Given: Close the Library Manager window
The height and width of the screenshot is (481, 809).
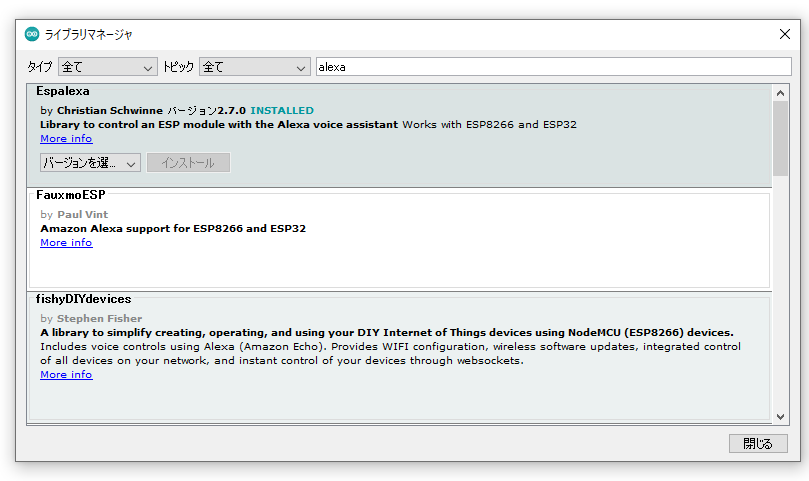Looking at the screenshot, I should pyautogui.click(x=784, y=34).
